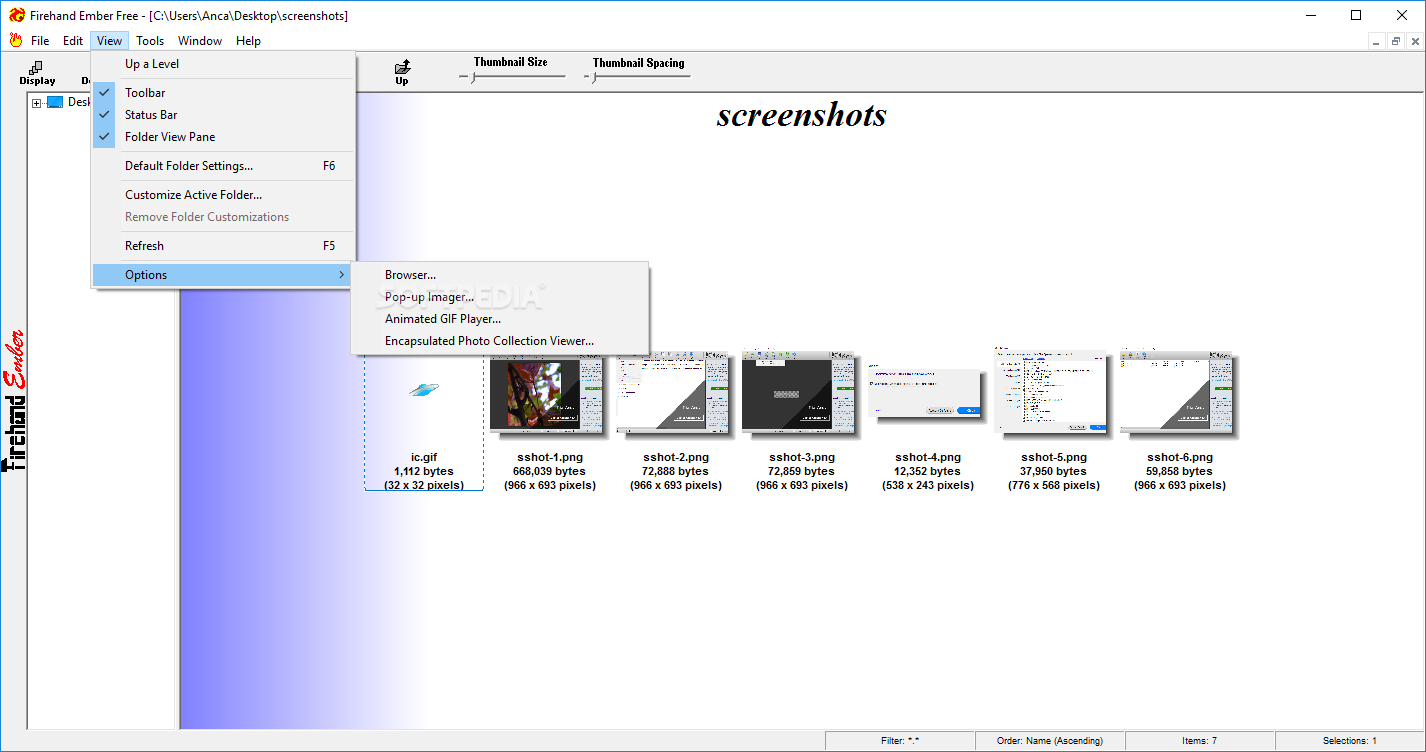This screenshot has height=752, width=1426.
Task: Select Customize Active Folder entry
Action: pos(223,195)
